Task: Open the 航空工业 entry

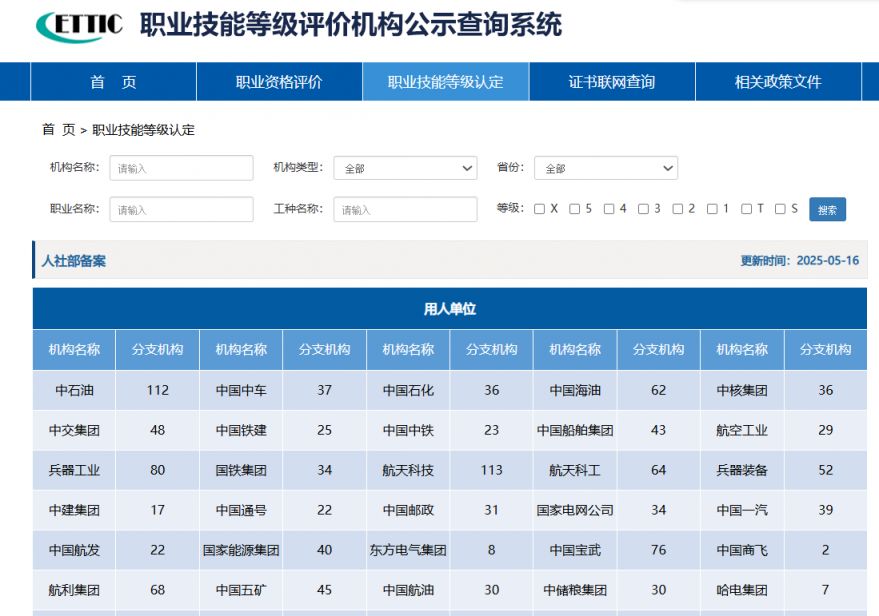Action: point(742,430)
